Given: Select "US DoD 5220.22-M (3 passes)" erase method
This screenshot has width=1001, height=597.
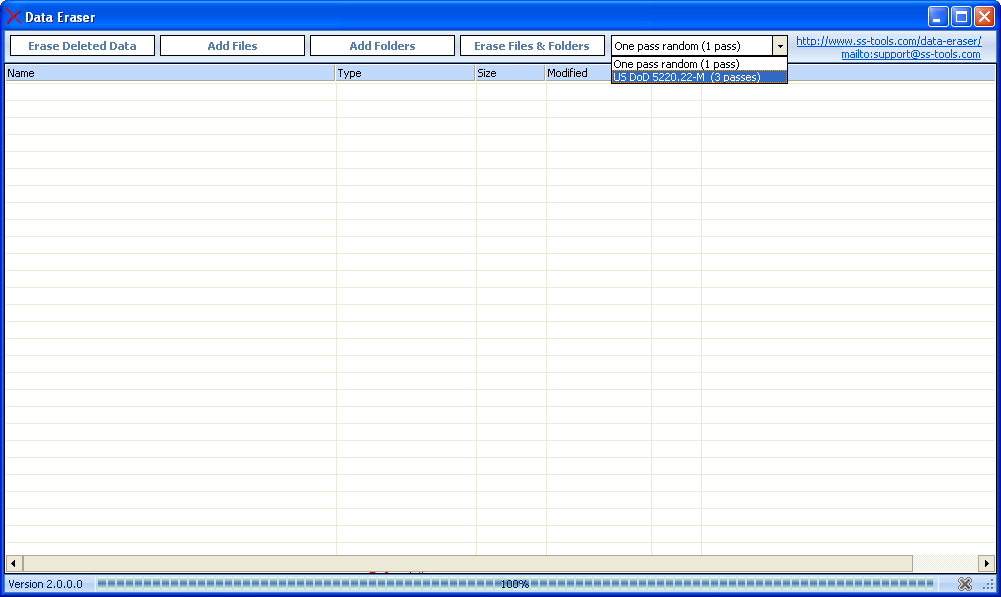Looking at the screenshot, I should click(699, 76).
